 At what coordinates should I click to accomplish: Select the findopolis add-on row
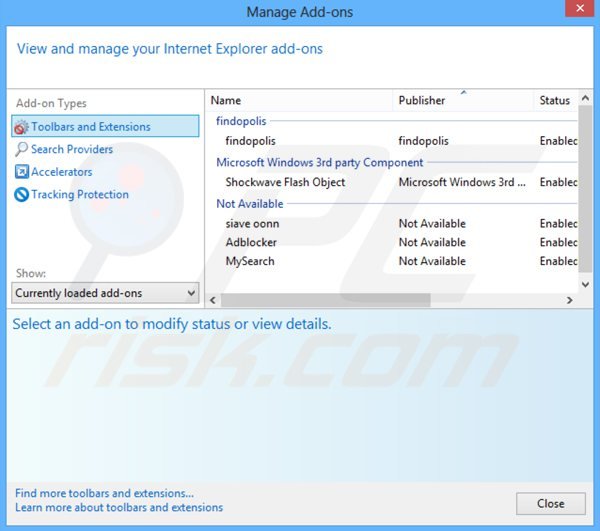click(250, 141)
